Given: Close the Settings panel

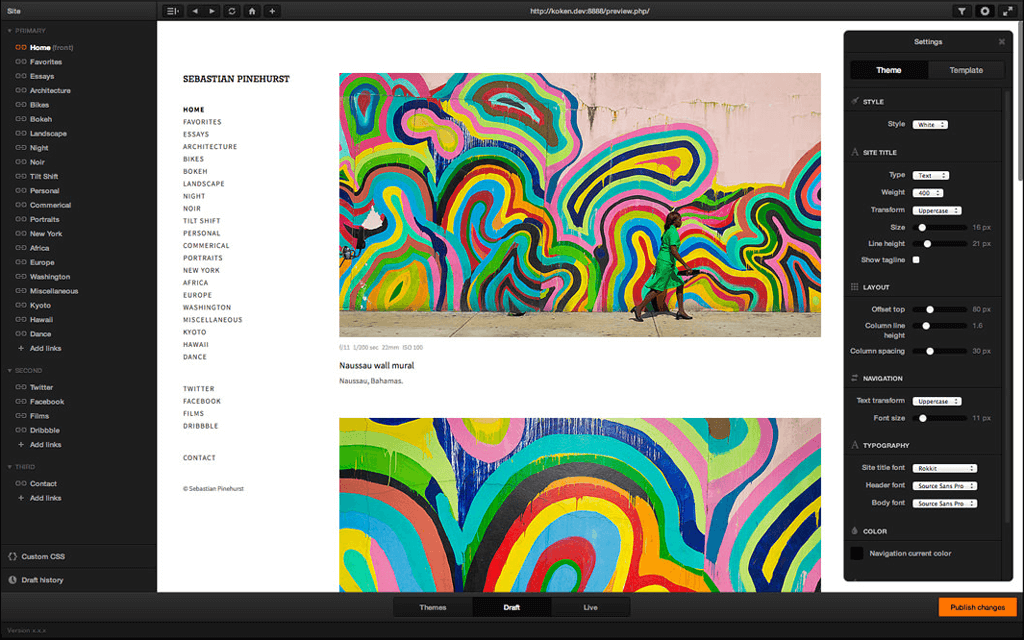Looking at the screenshot, I should pos(1002,42).
